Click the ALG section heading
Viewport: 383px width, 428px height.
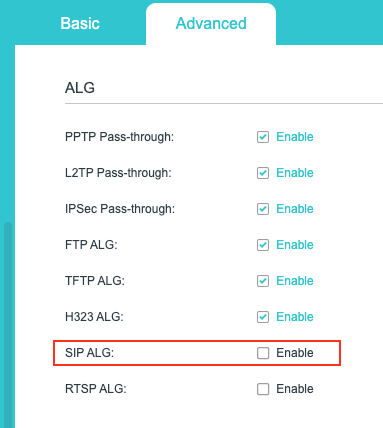(80, 88)
